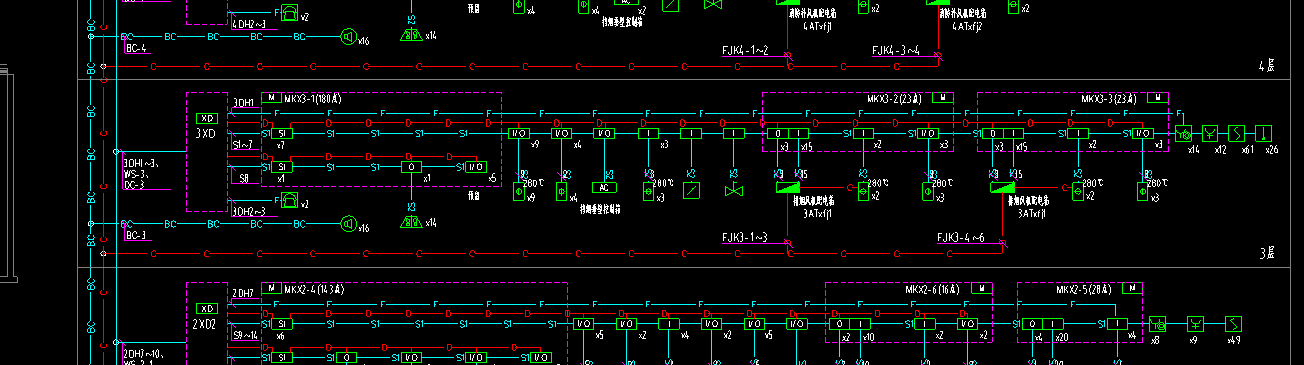Click the M symbol in MKX3-3 box
The width and height of the screenshot is (1304, 365).
coord(1157,98)
